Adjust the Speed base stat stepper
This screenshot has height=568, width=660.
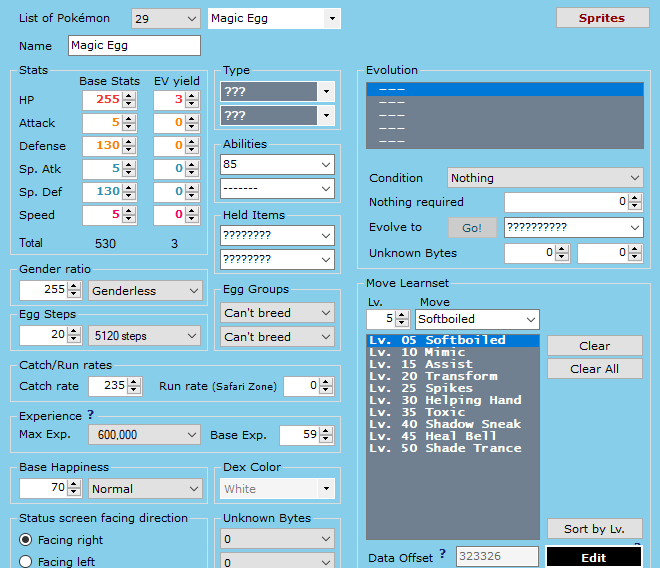129,215
